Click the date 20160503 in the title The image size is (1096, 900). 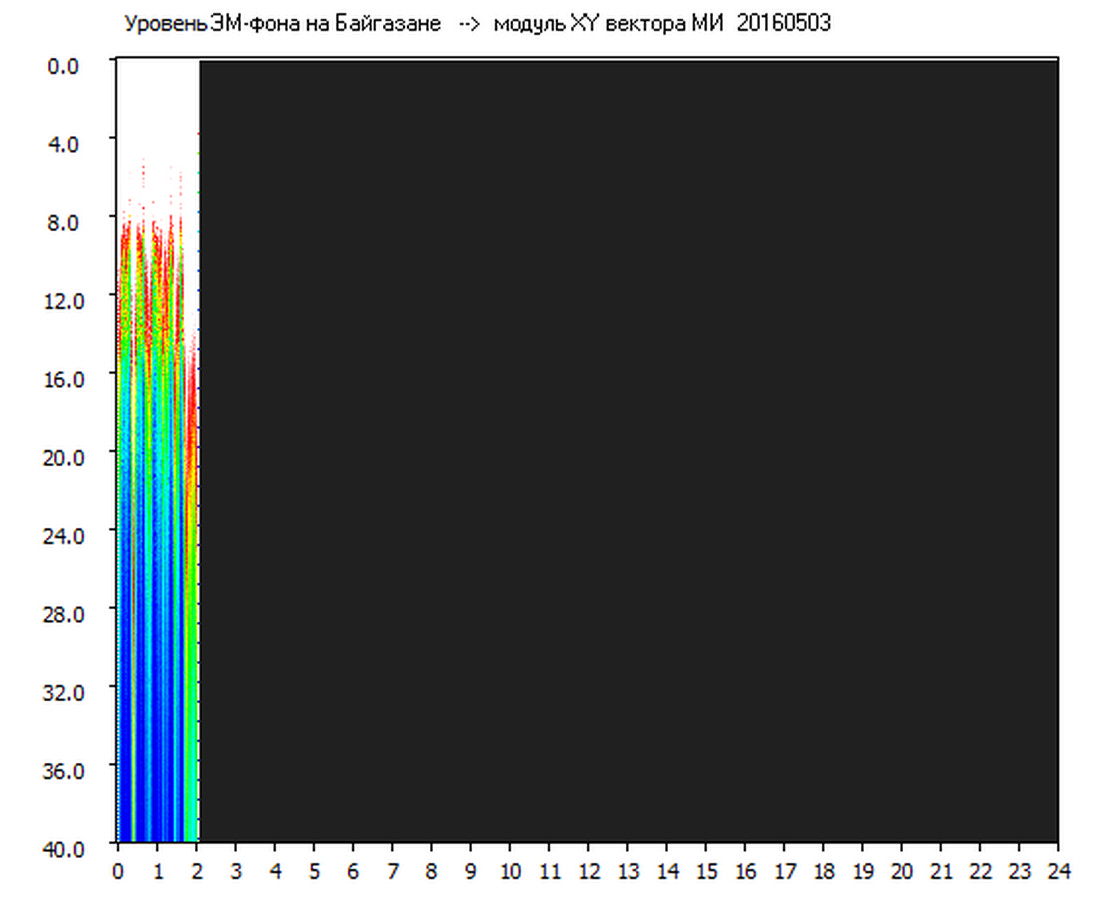[783, 24]
